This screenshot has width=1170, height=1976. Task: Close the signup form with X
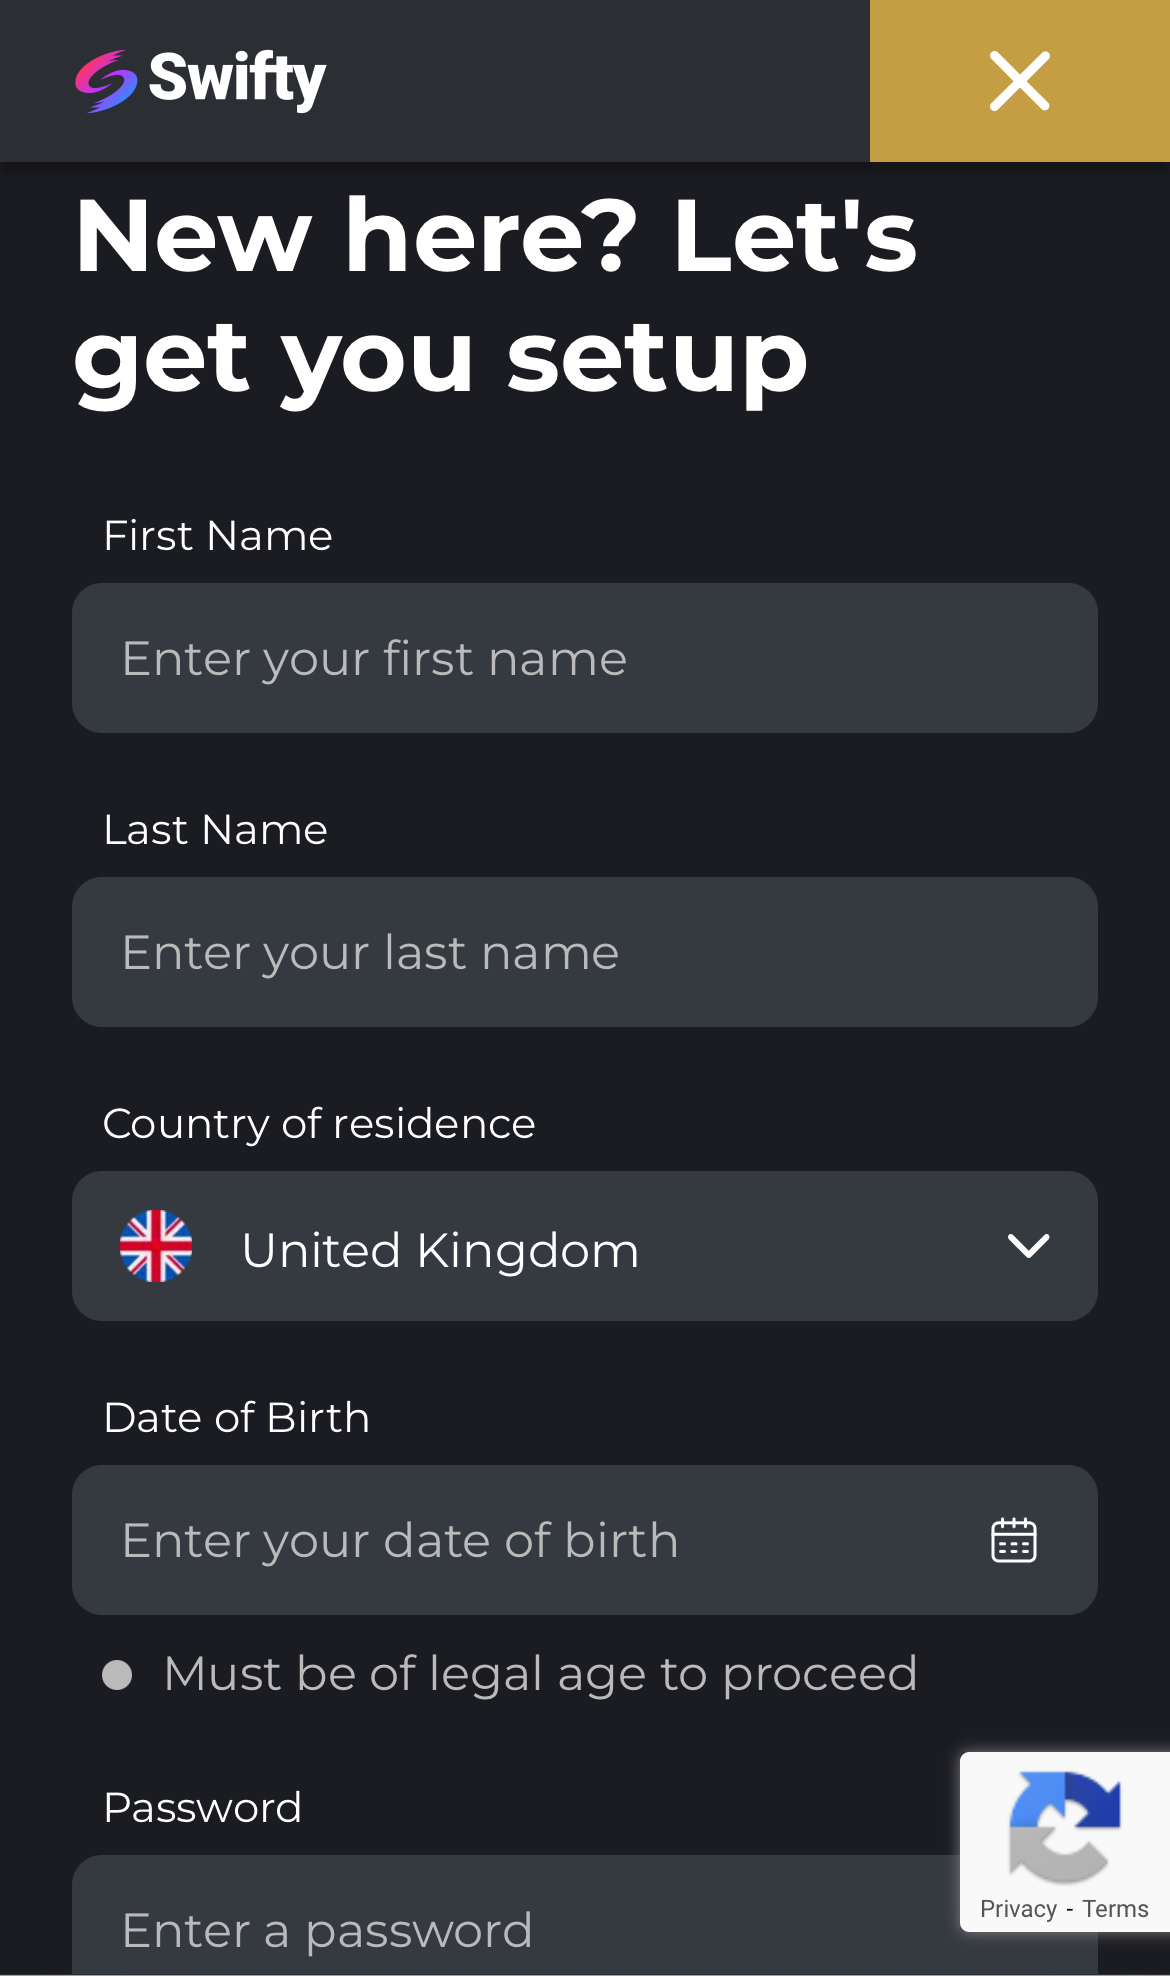(1019, 81)
